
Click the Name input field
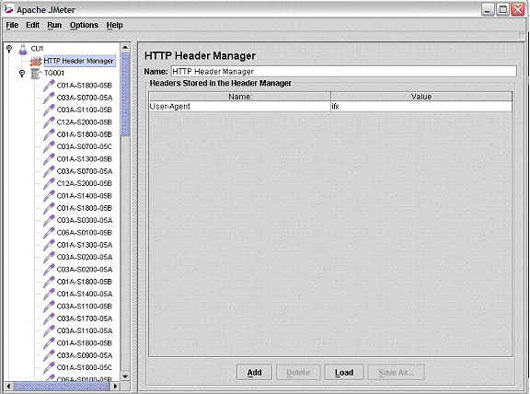tap(344, 71)
